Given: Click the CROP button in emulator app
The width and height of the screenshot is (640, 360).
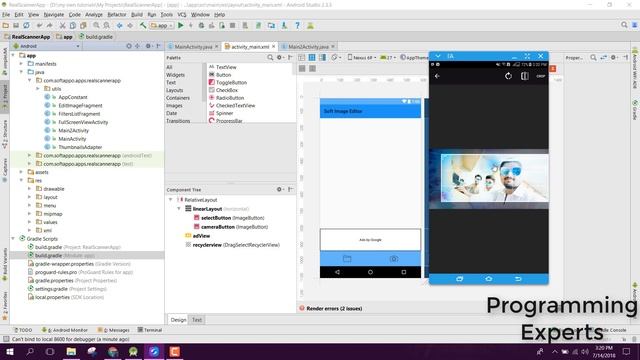Looking at the screenshot, I should pos(541,76).
